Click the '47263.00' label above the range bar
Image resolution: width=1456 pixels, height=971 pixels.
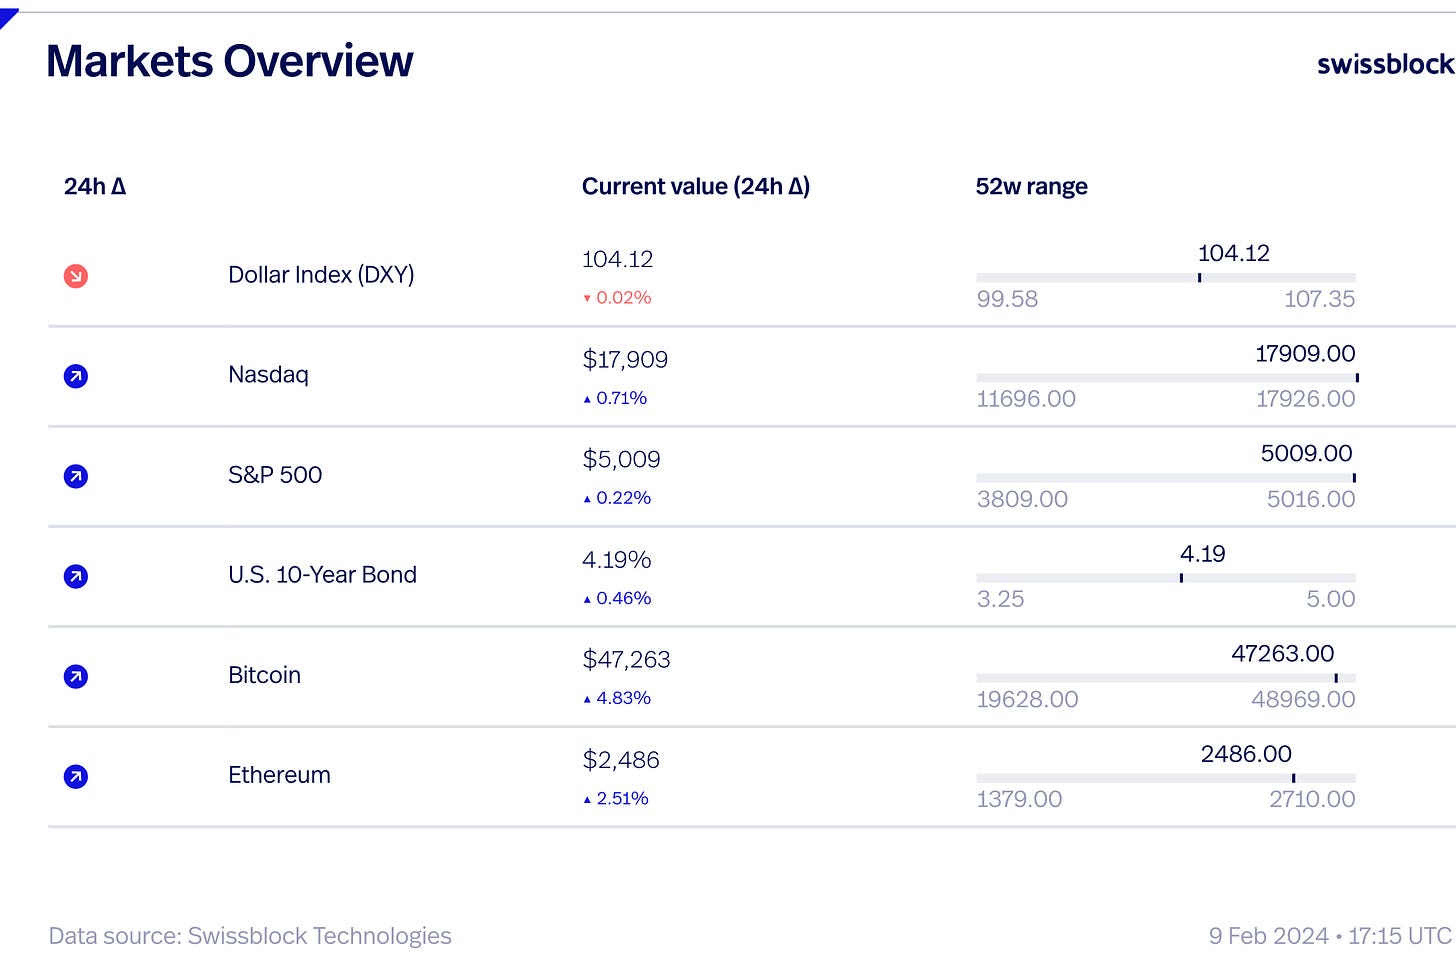coord(1283,653)
